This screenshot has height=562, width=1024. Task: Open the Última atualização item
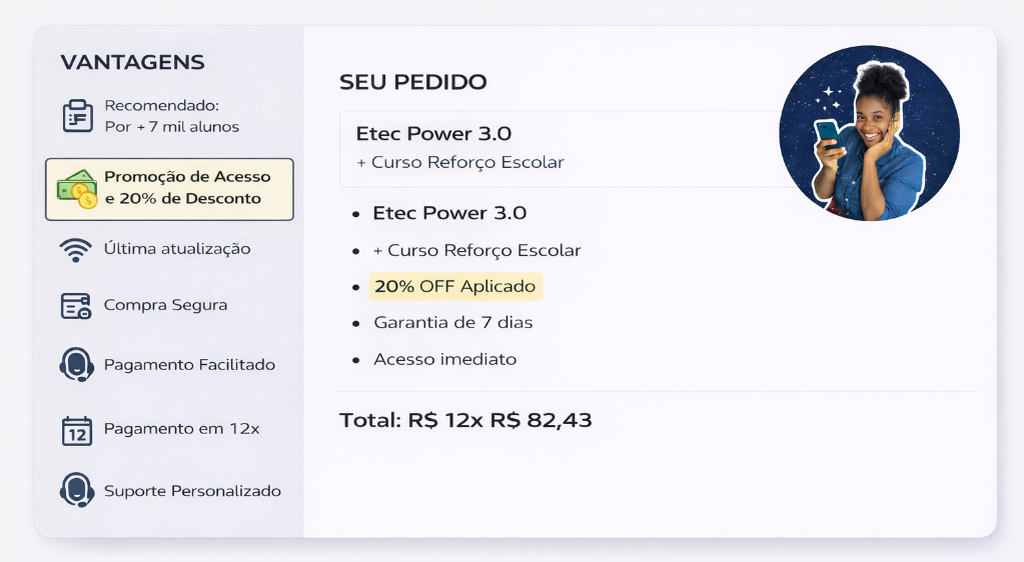[x=177, y=249]
